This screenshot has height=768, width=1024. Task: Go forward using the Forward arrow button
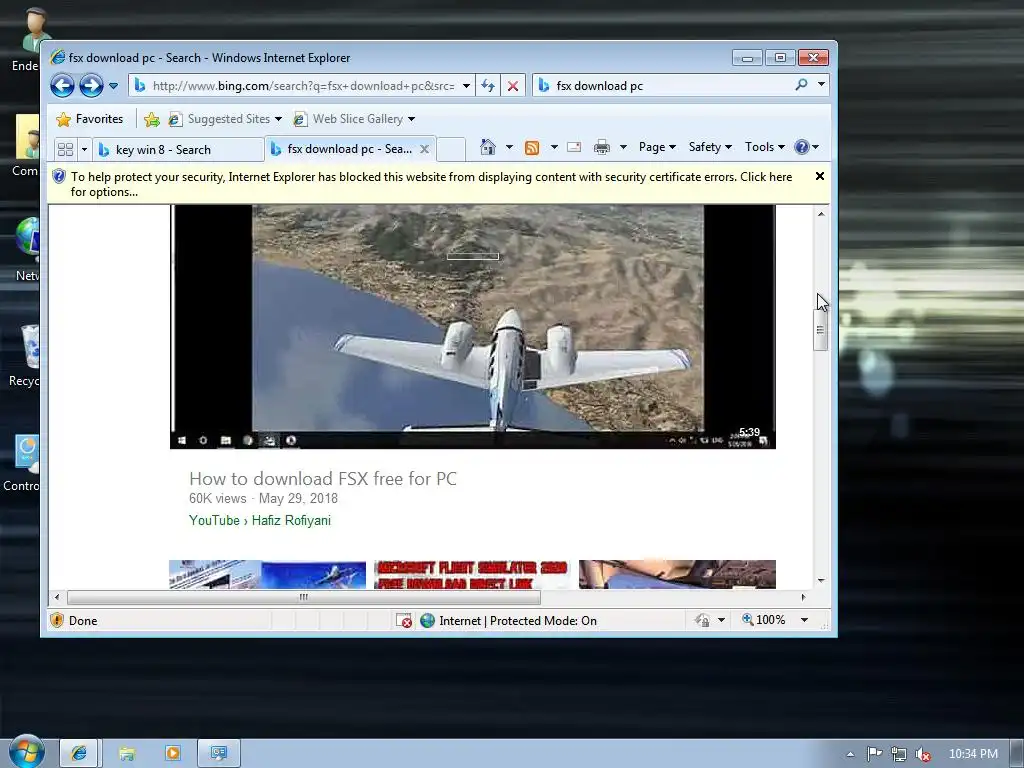pyautogui.click(x=91, y=86)
